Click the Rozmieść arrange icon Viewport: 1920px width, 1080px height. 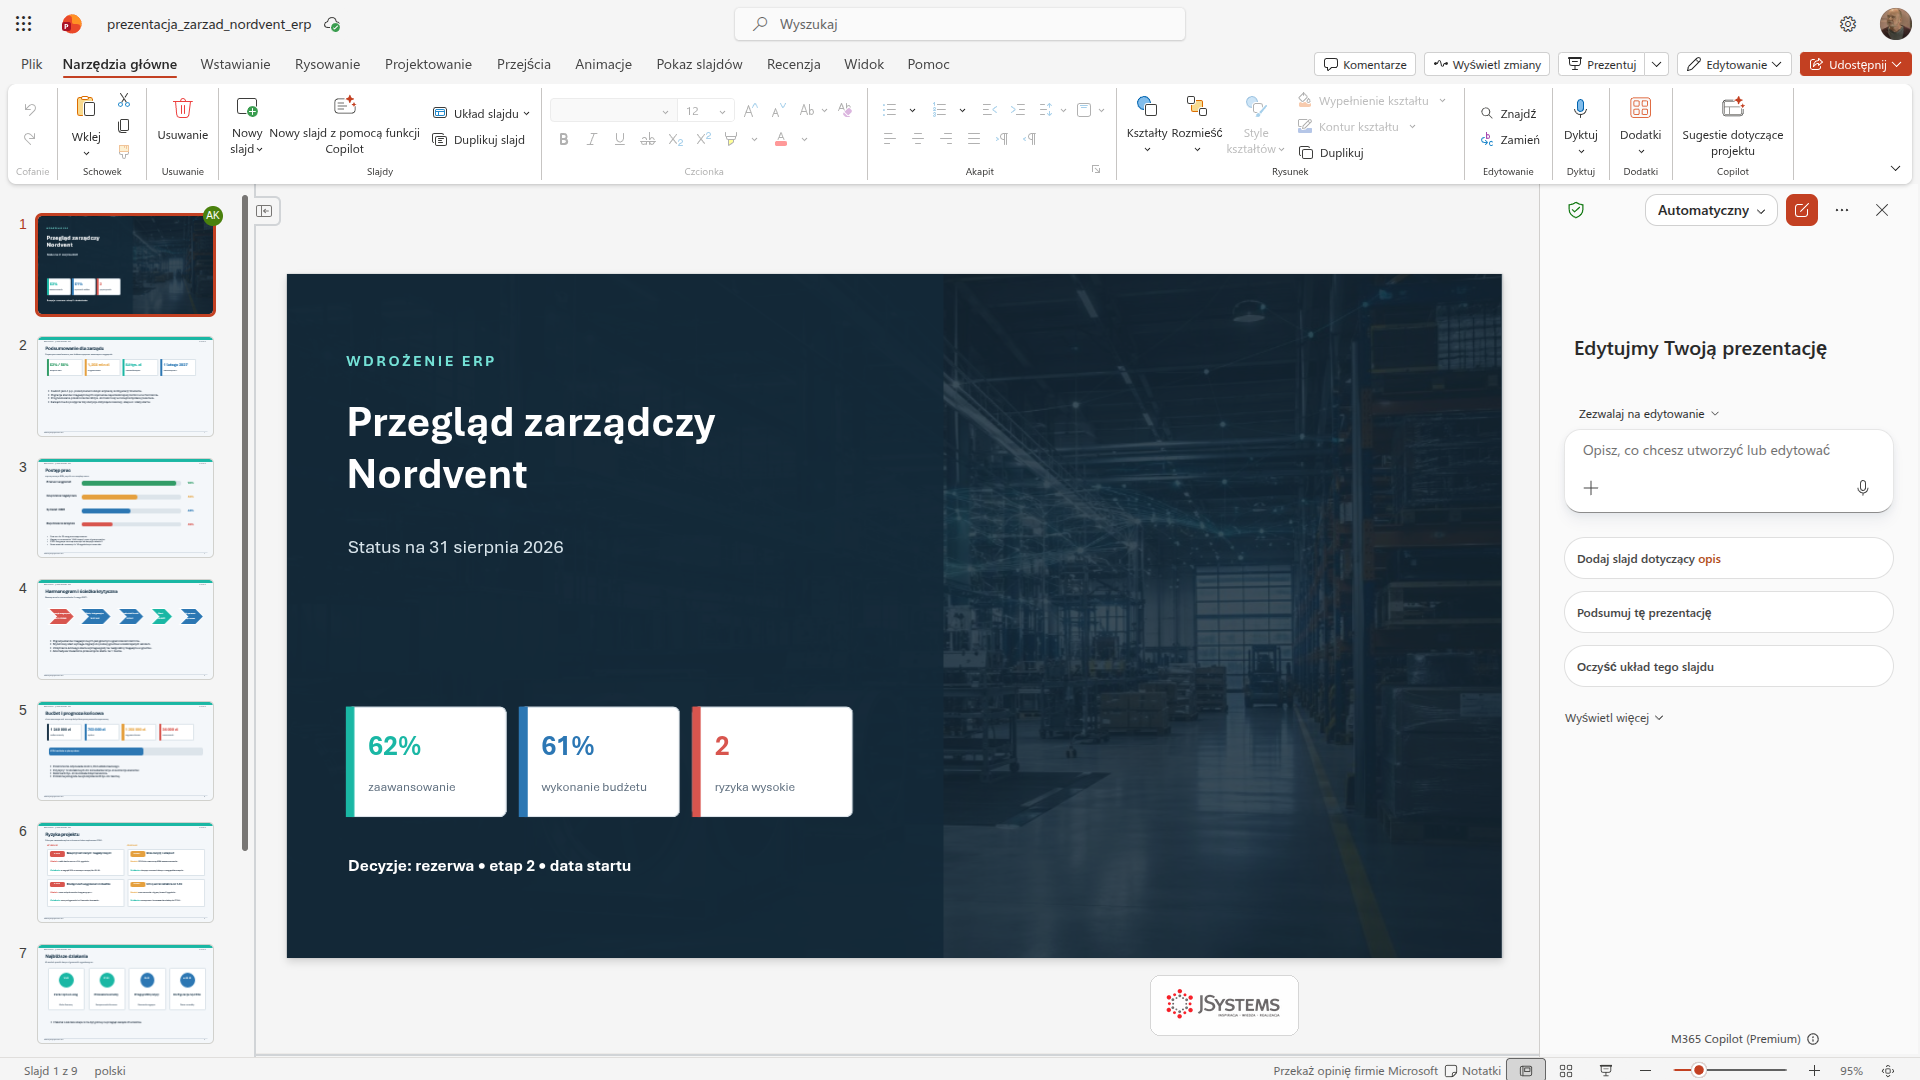tap(1197, 106)
